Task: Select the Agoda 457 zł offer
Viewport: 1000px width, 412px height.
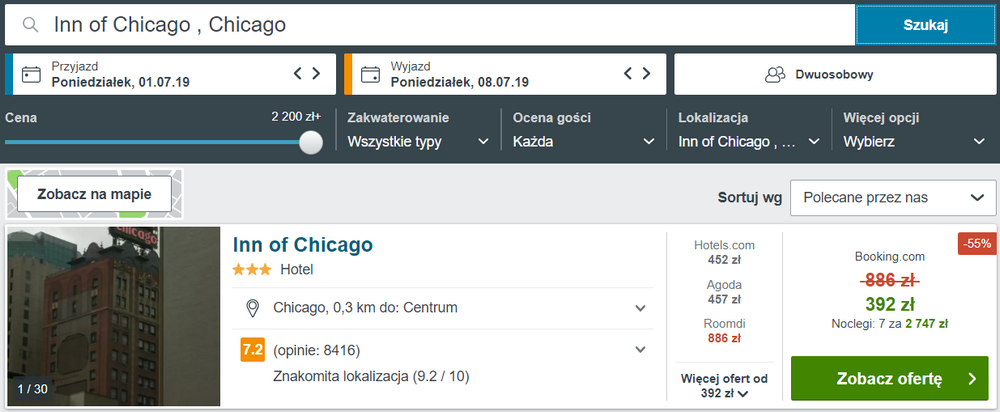Action: pyautogui.click(x=724, y=291)
